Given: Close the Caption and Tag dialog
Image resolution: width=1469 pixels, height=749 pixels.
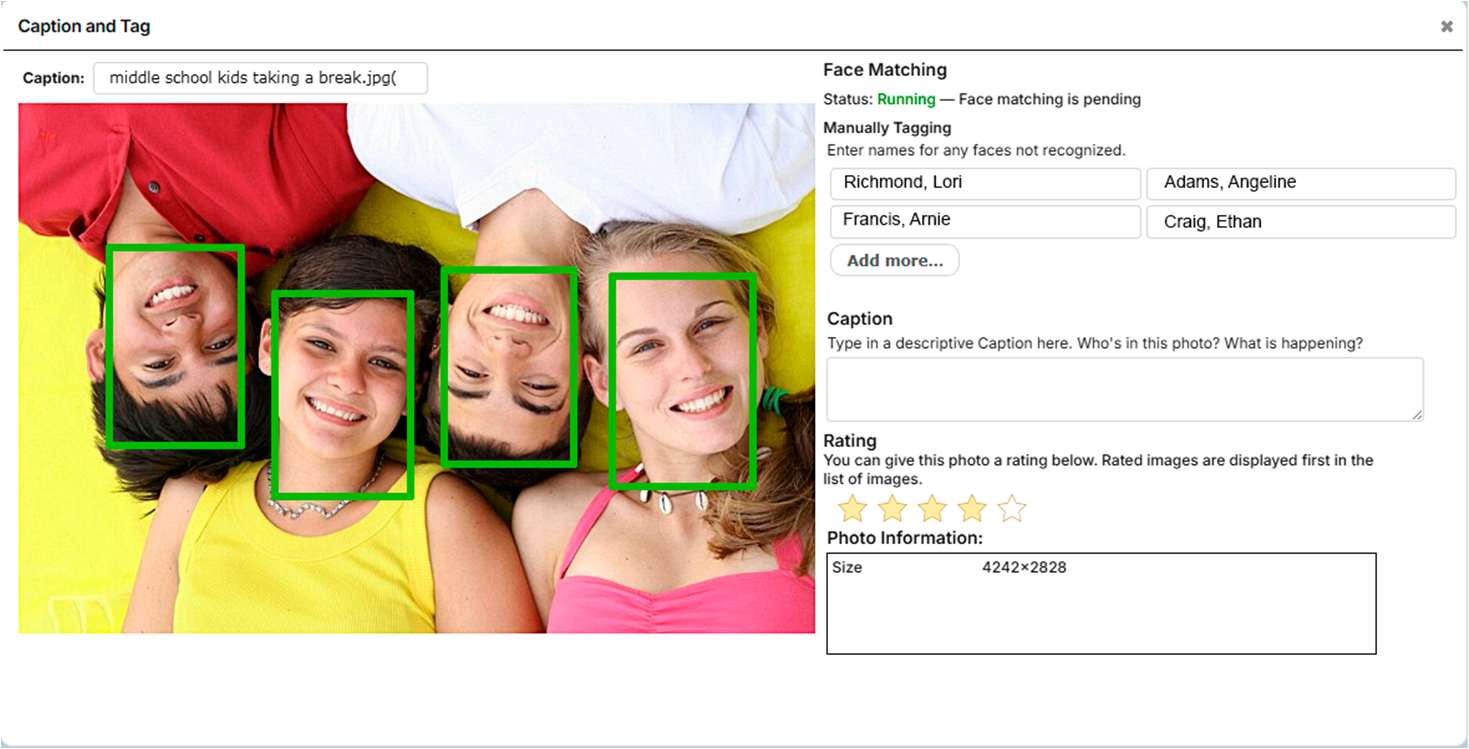Looking at the screenshot, I should [x=1446, y=27].
